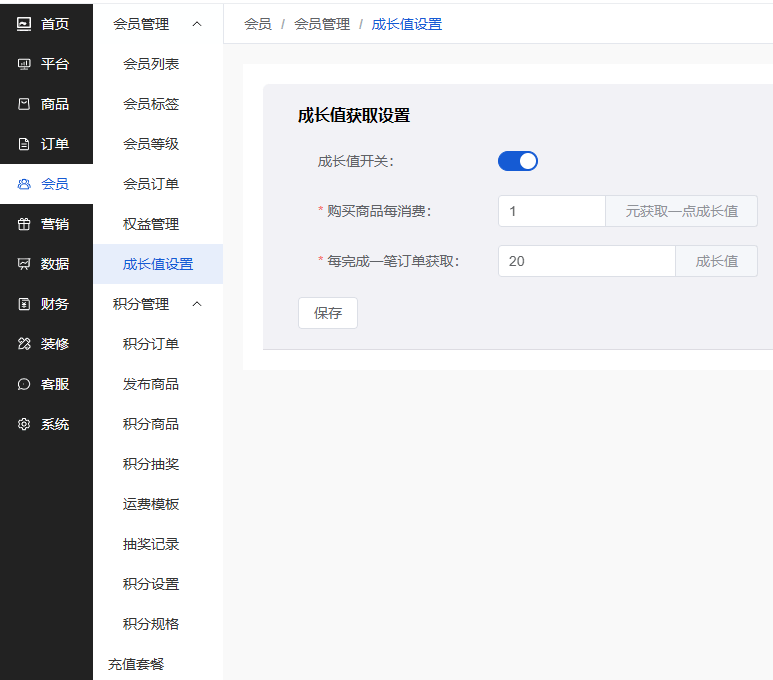Image resolution: width=773 pixels, height=680 pixels.
Task: Select 成长值设置 menu item
Action: tap(158, 264)
